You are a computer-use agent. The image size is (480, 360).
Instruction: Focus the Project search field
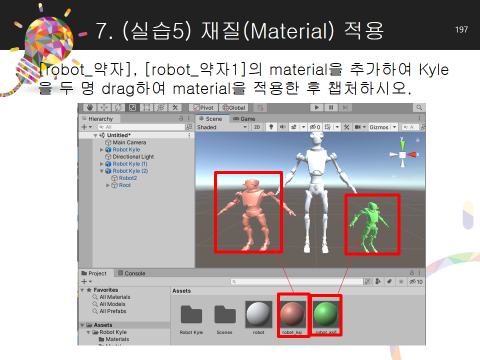point(296,282)
